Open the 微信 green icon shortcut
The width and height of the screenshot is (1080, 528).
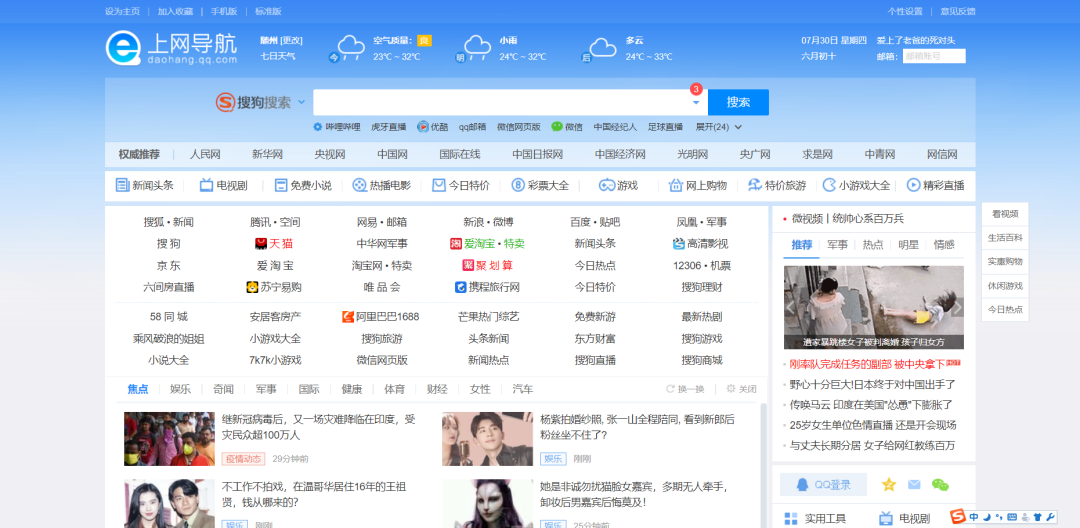(557, 127)
